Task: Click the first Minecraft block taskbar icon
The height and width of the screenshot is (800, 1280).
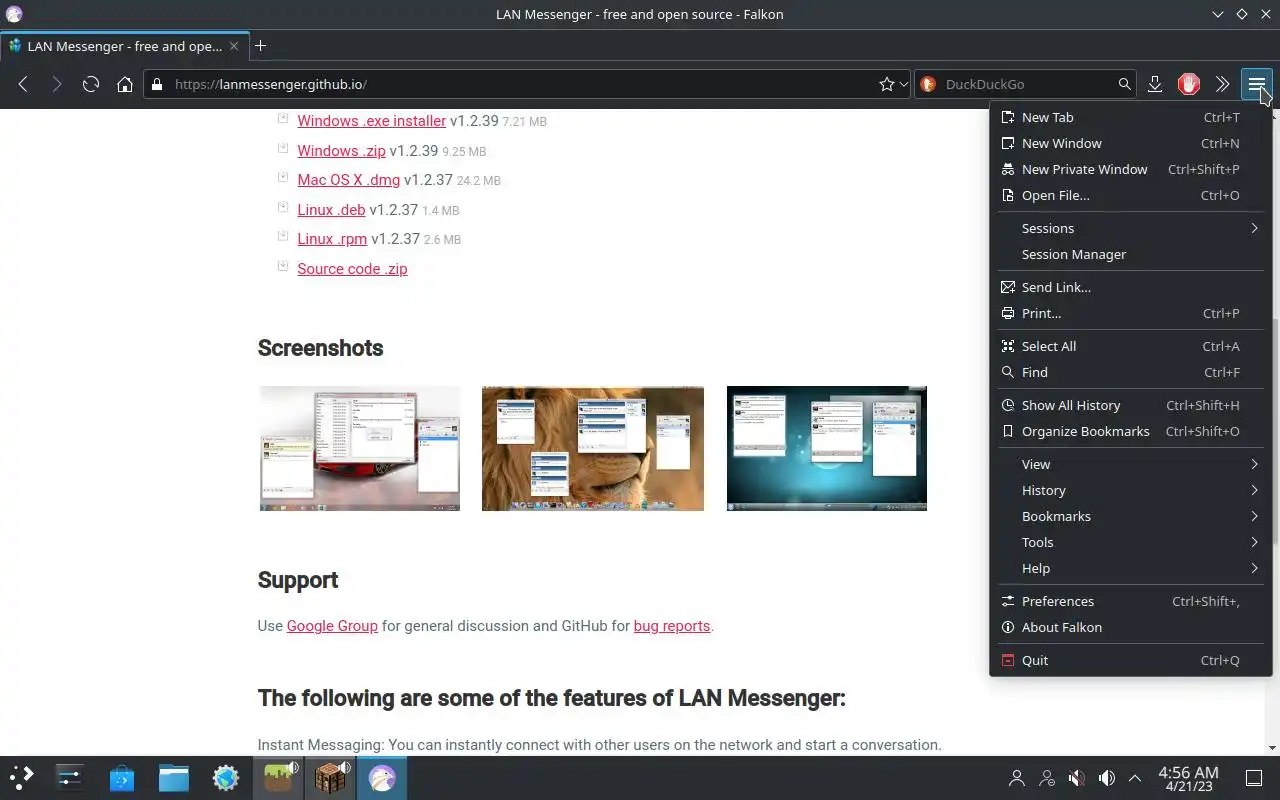Action: pyautogui.click(x=278, y=778)
